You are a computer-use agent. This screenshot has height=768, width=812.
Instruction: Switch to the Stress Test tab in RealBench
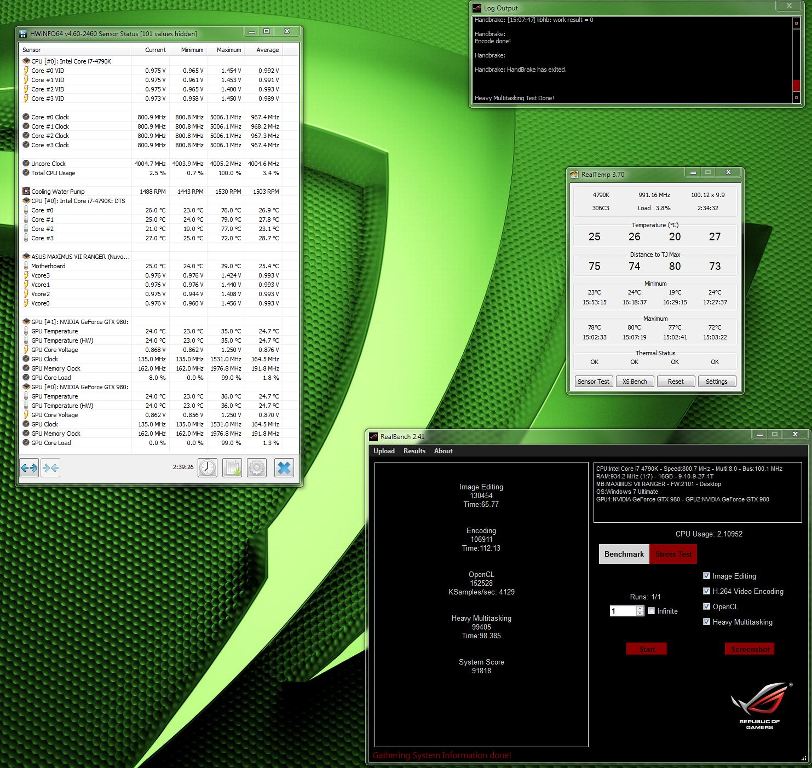pyautogui.click(x=673, y=554)
